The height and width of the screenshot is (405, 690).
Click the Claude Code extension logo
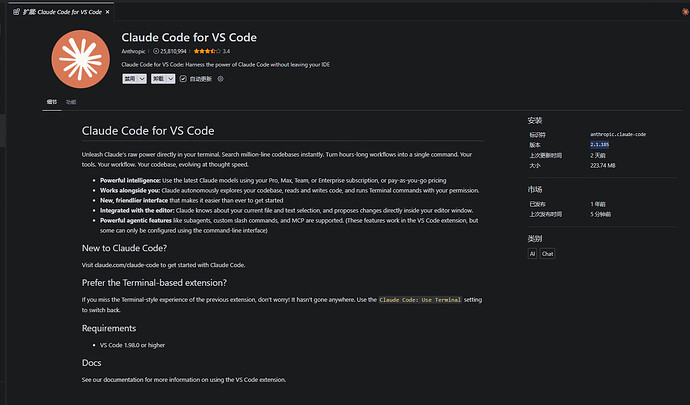click(x=81, y=59)
